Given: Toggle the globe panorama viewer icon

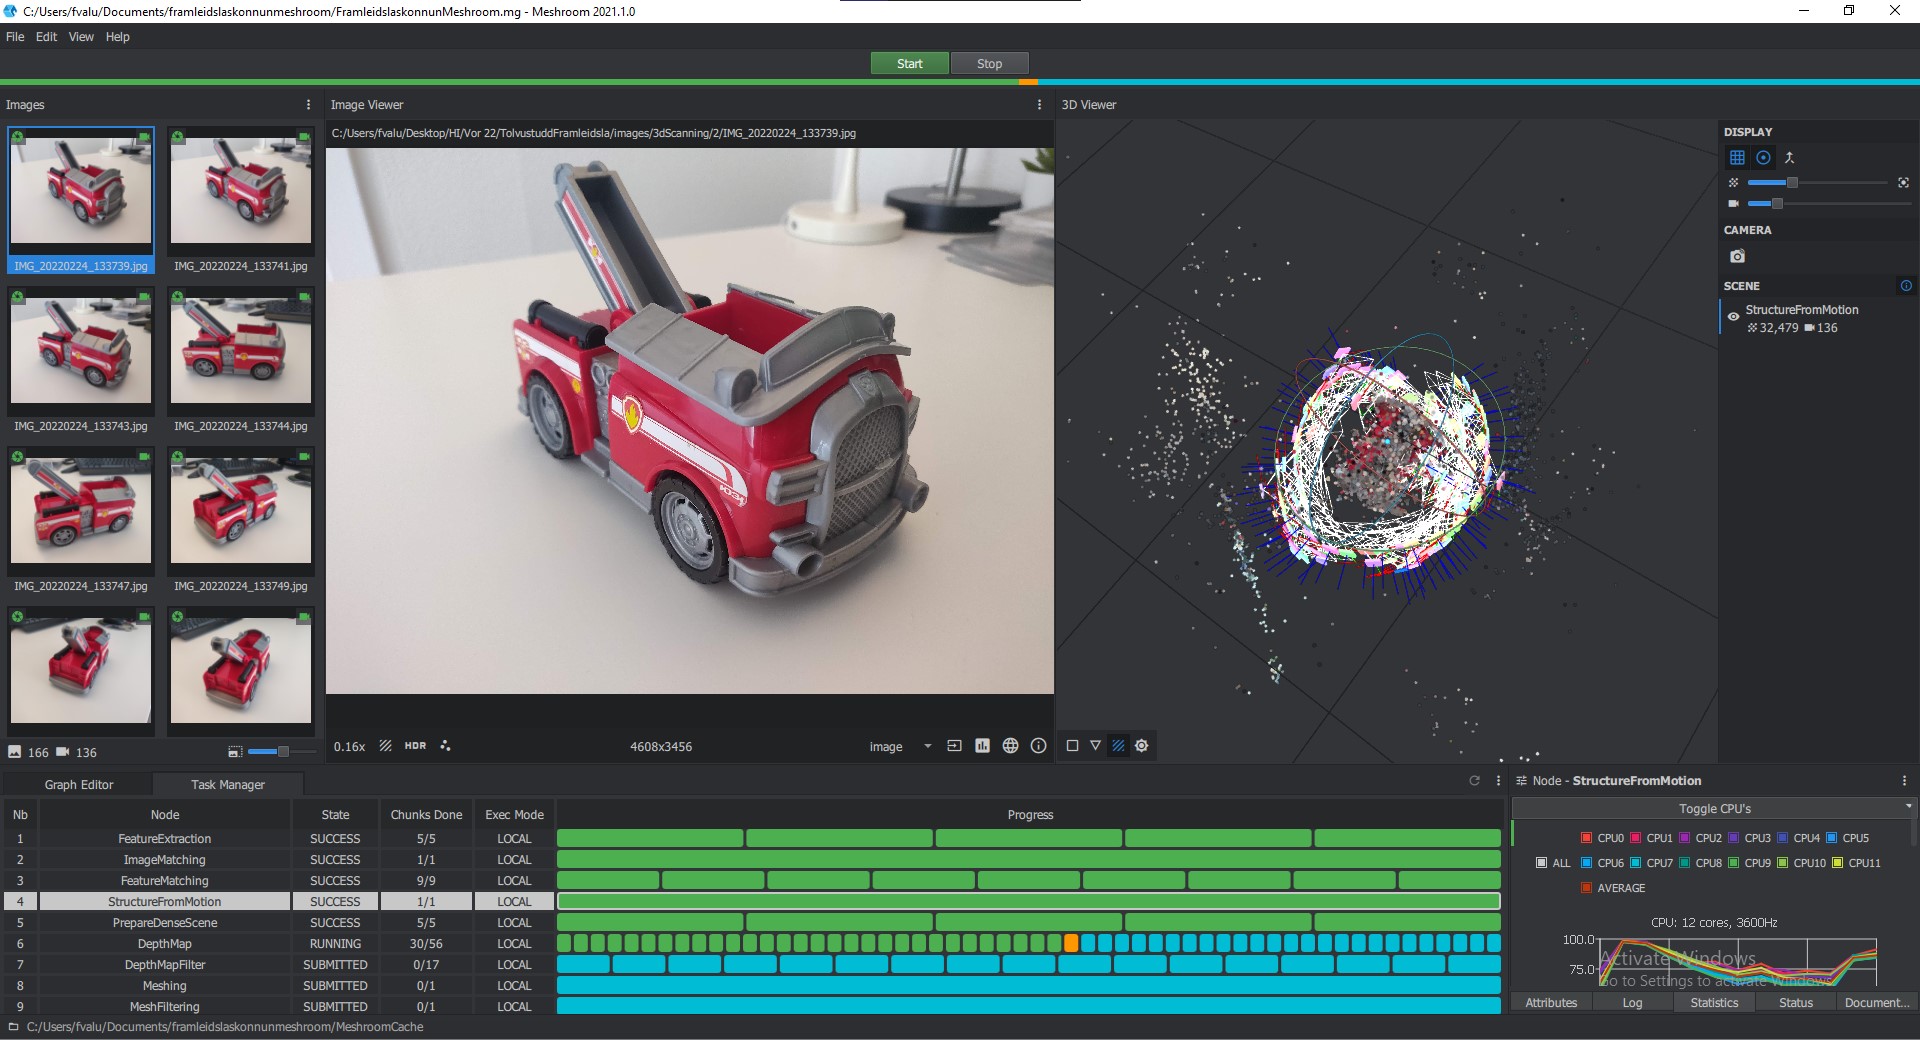Looking at the screenshot, I should [1010, 746].
